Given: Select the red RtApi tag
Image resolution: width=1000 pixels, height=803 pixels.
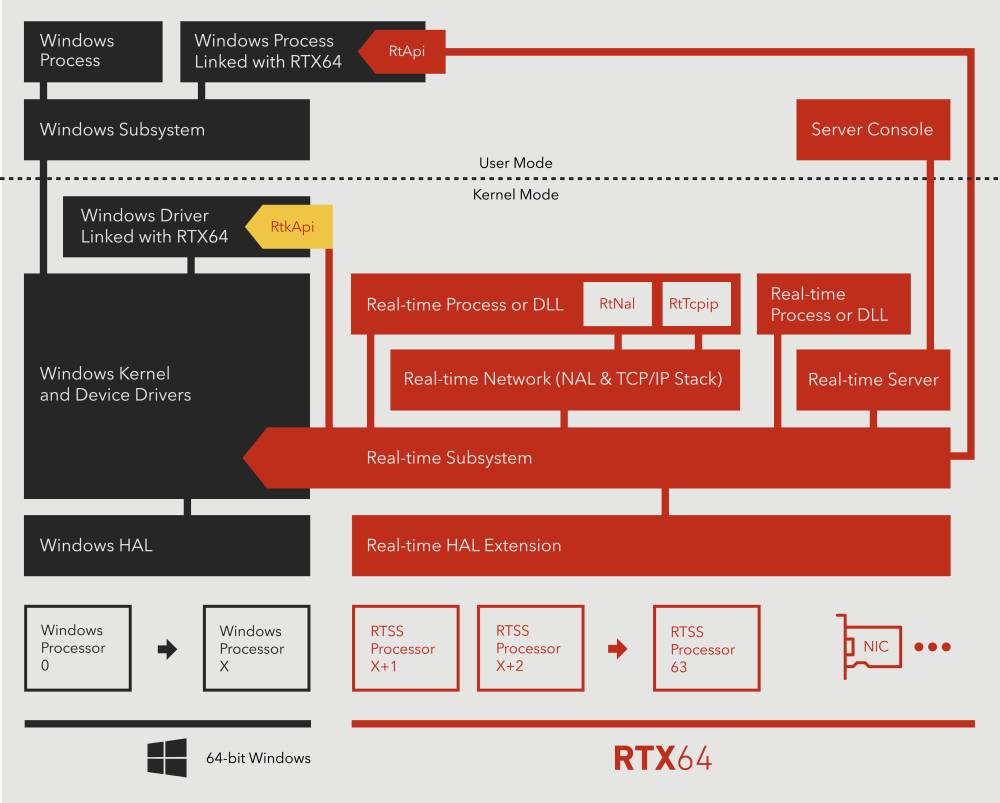Looking at the screenshot, I should tap(402, 51).
